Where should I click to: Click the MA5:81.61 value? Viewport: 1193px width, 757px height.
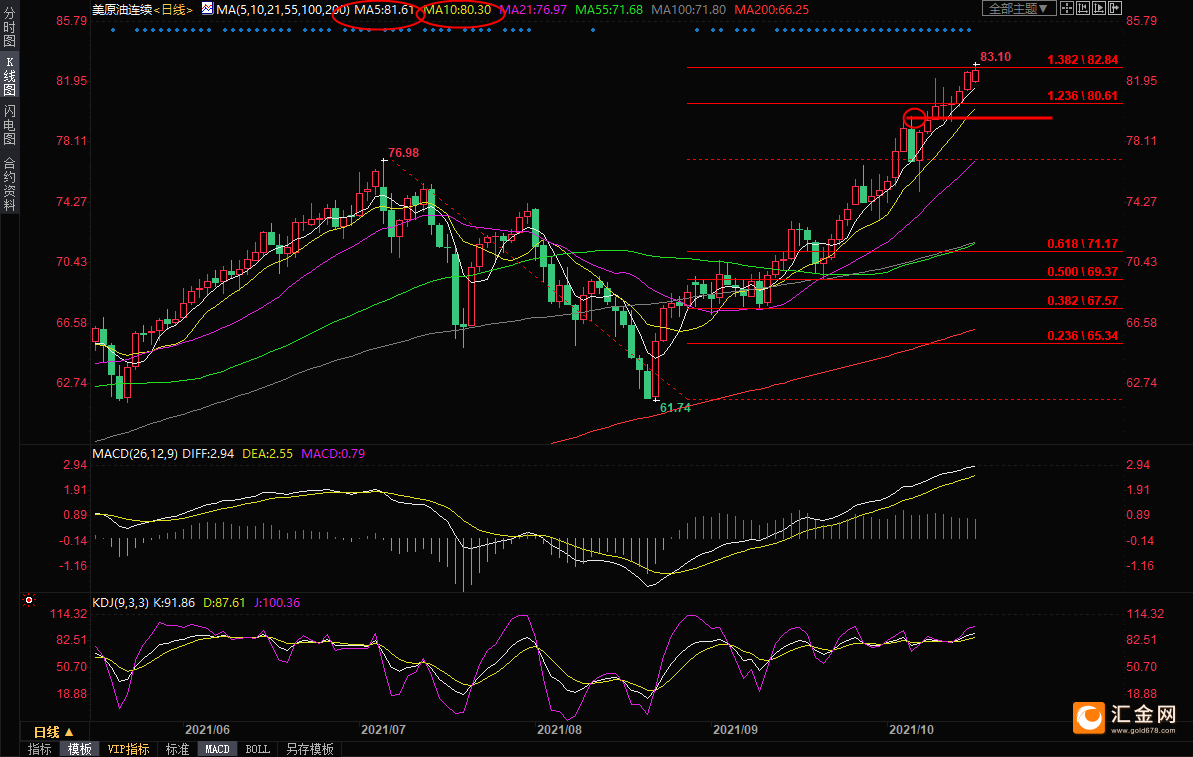384,10
